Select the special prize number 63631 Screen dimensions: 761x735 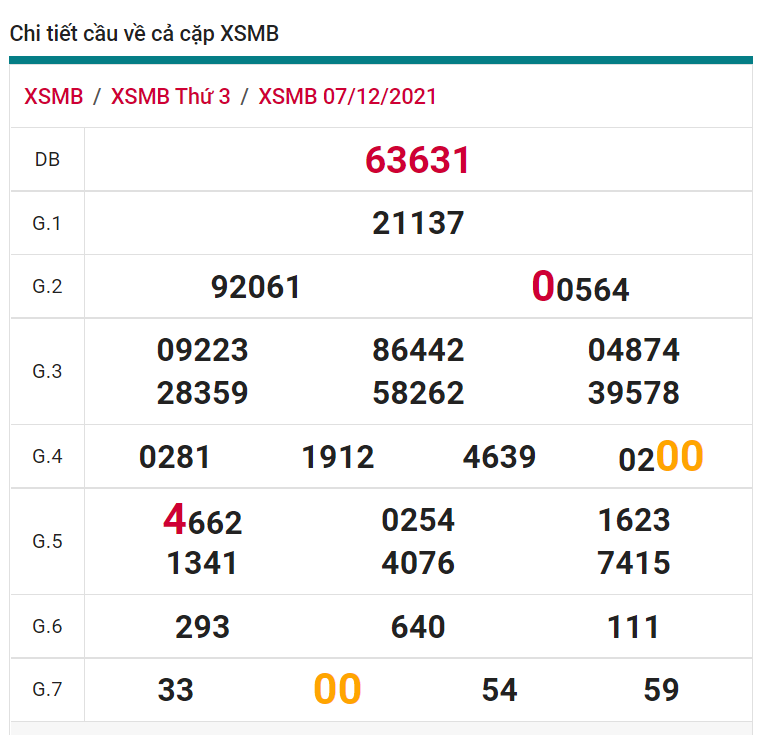pos(418,160)
